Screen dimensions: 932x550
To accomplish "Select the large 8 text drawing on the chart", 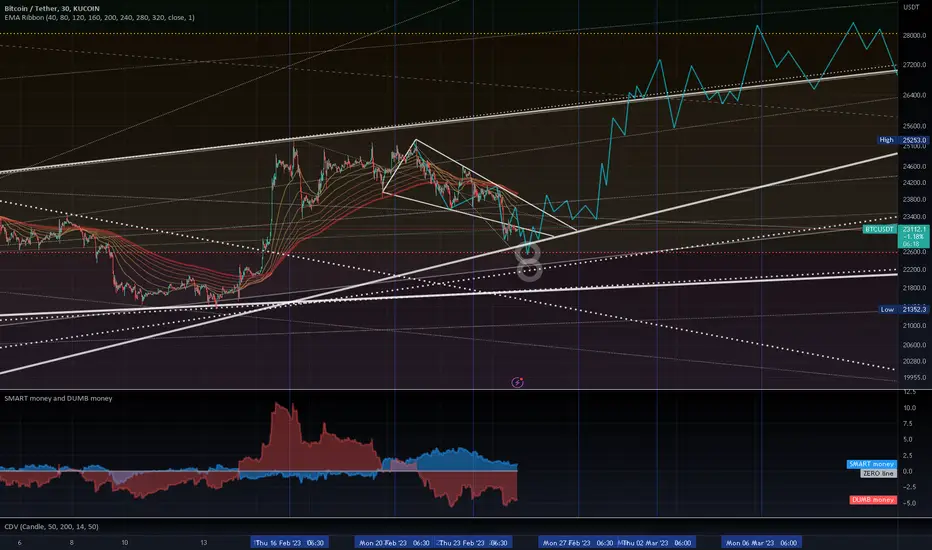I will tap(529, 262).
